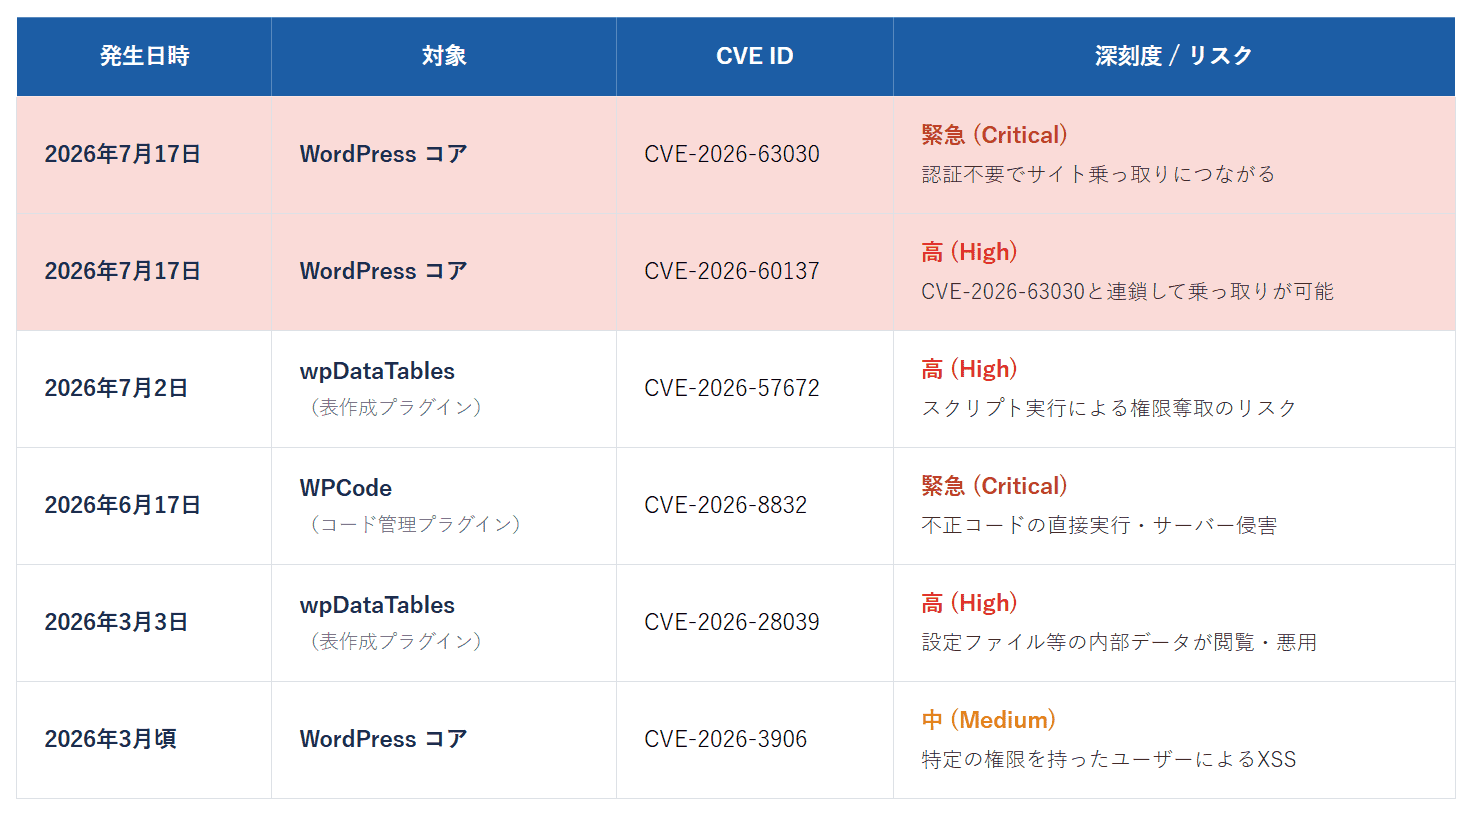
Task: Click the 対象 column header
Action: (x=444, y=56)
